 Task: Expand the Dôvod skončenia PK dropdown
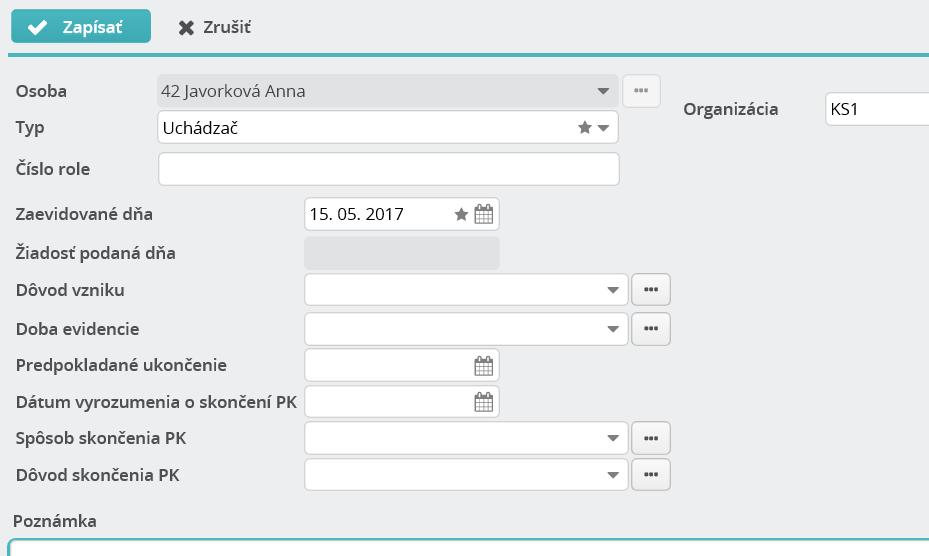613,475
